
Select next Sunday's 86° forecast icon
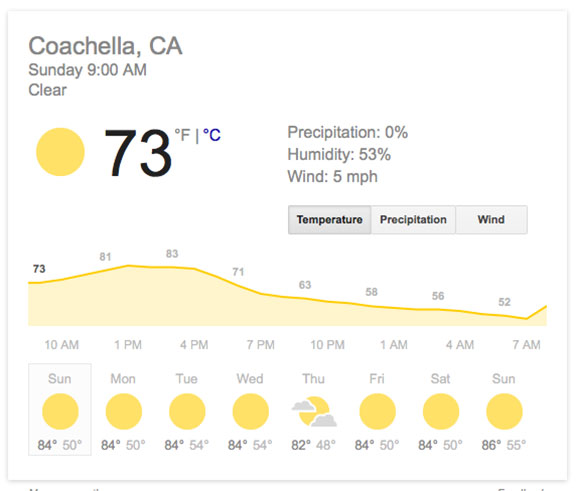click(504, 411)
